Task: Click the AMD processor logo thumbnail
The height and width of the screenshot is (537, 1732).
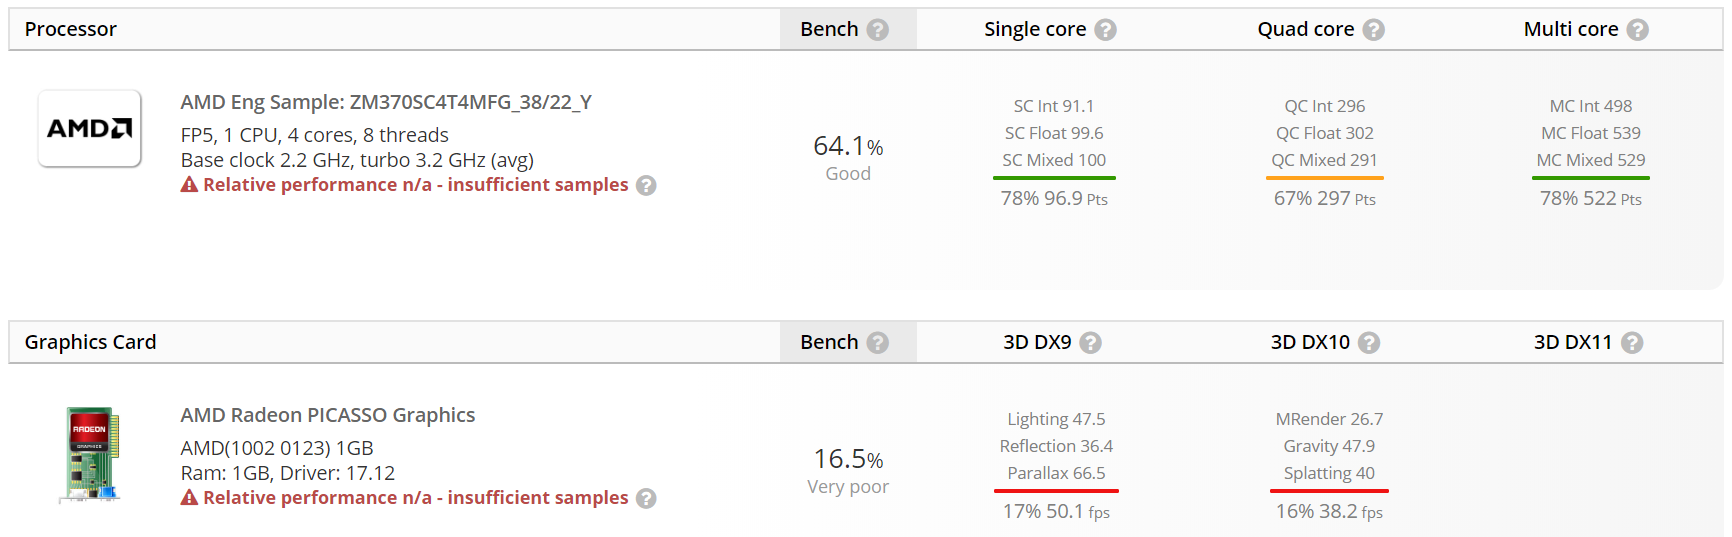Action: coord(90,128)
